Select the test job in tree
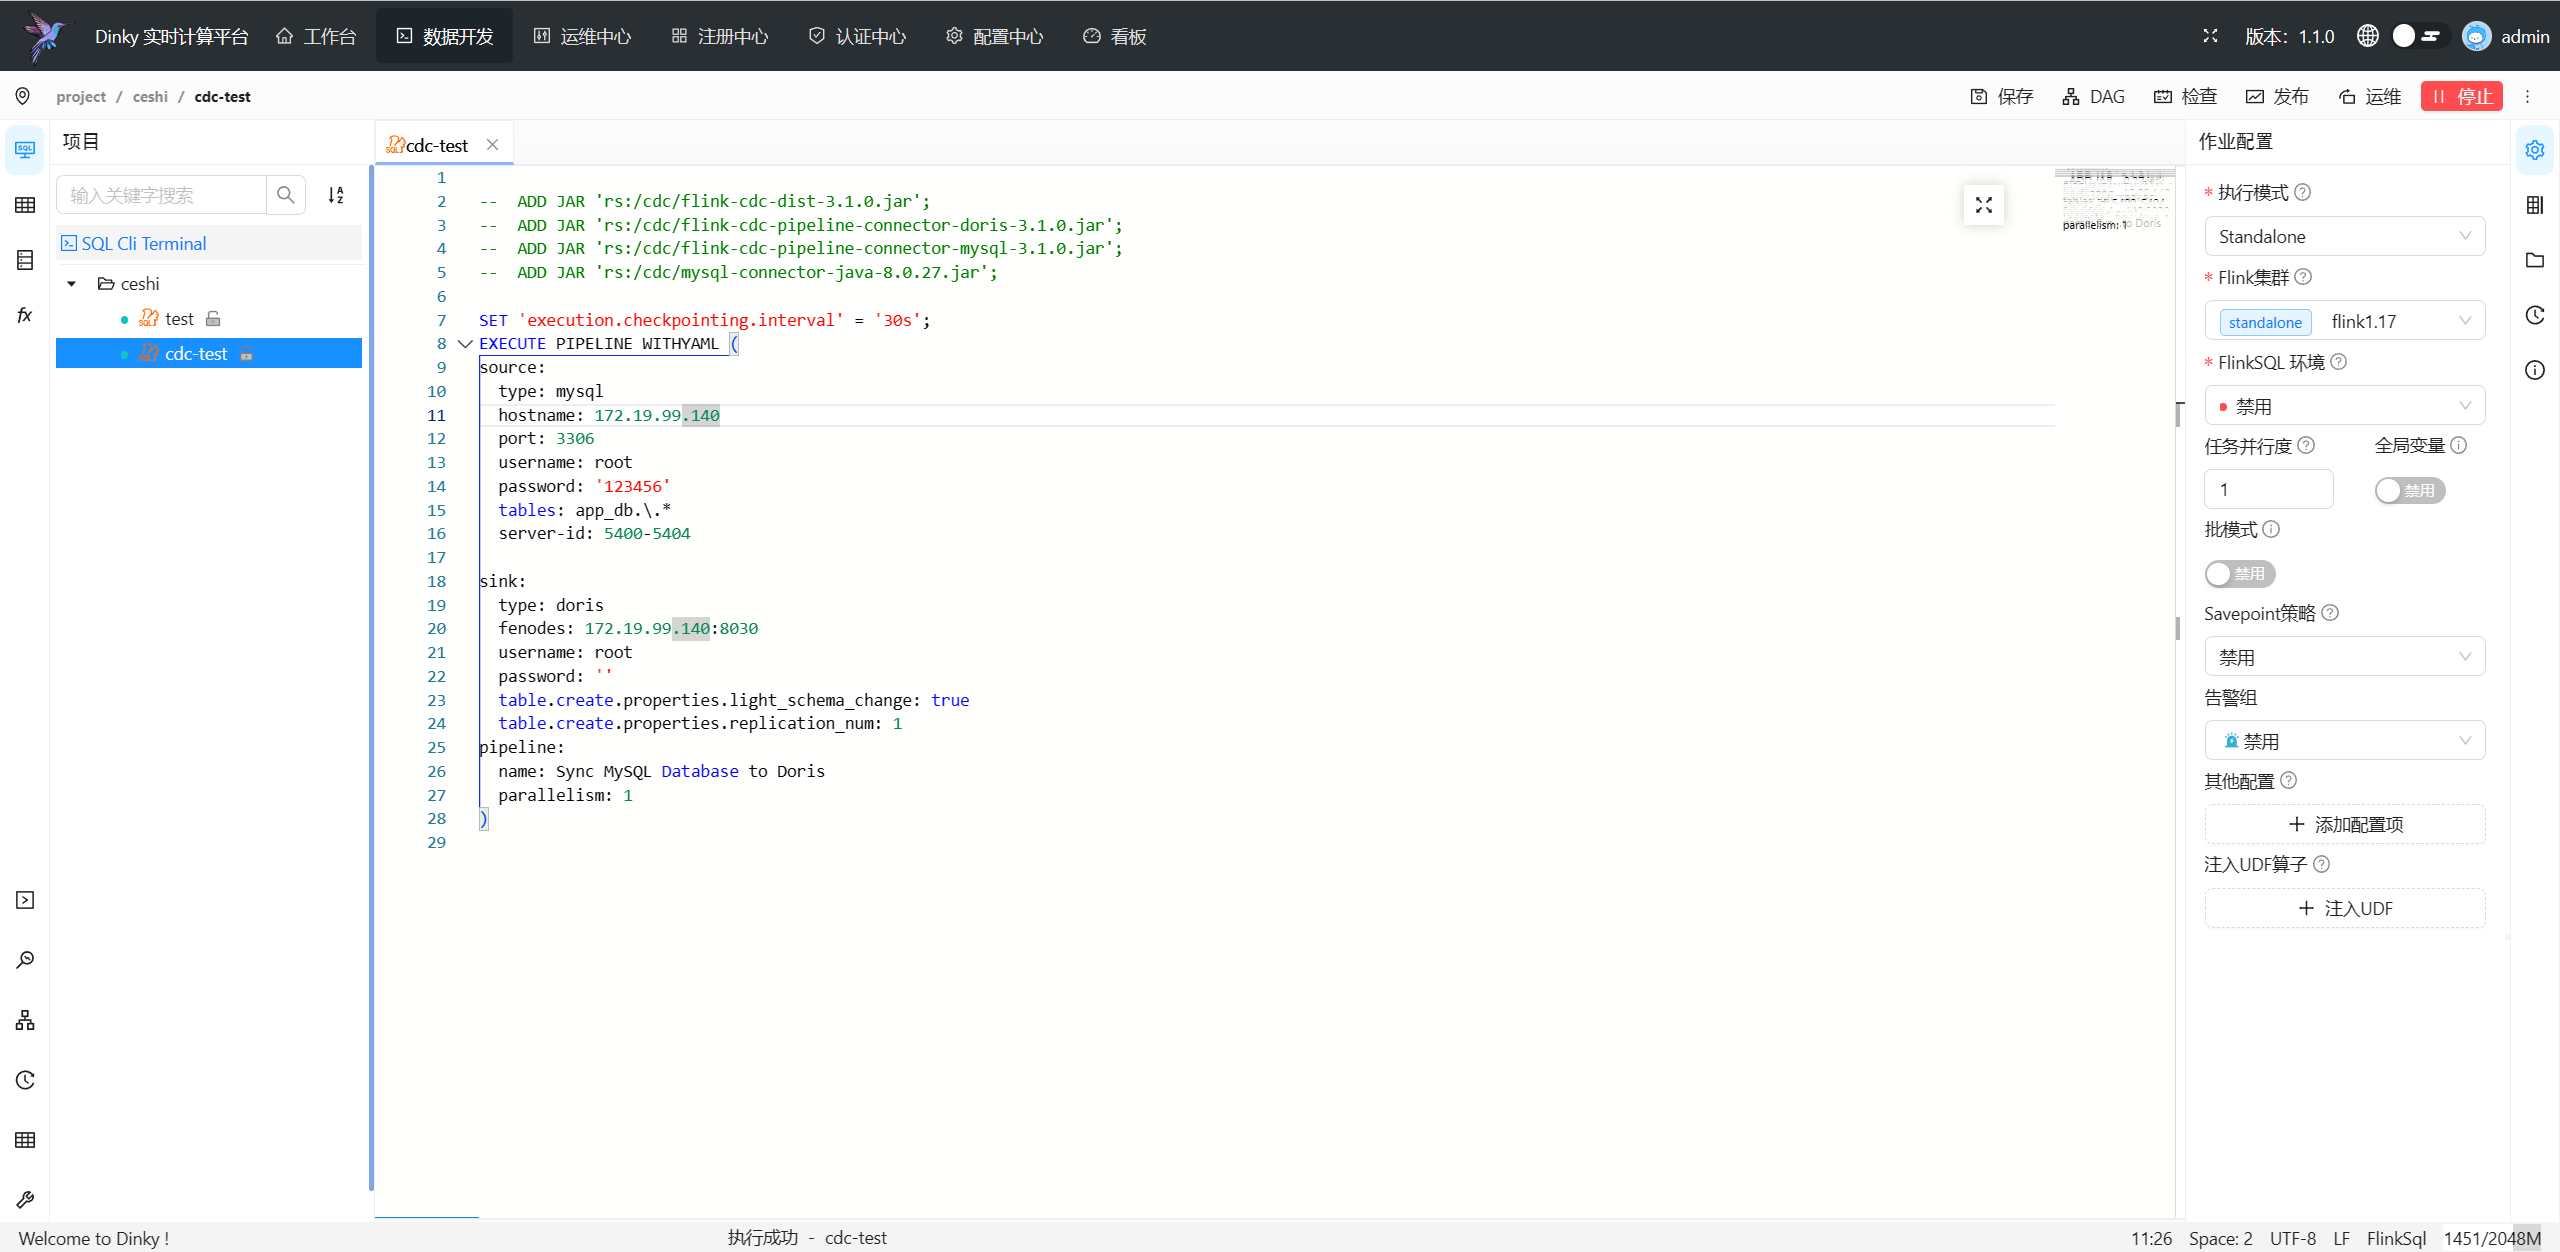The image size is (2560, 1252). (x=179, y=319)
